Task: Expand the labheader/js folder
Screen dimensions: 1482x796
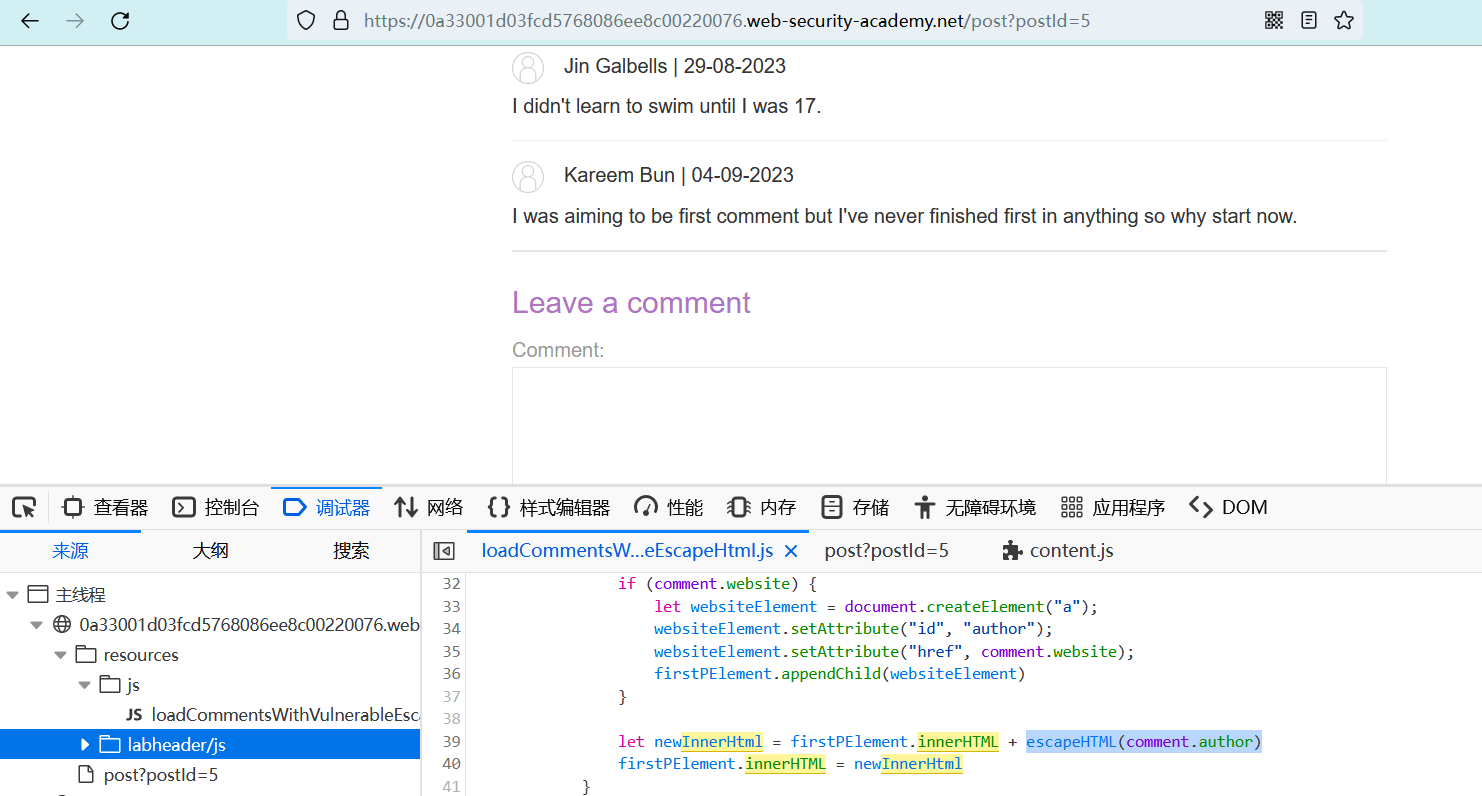Action: [85, 745]
